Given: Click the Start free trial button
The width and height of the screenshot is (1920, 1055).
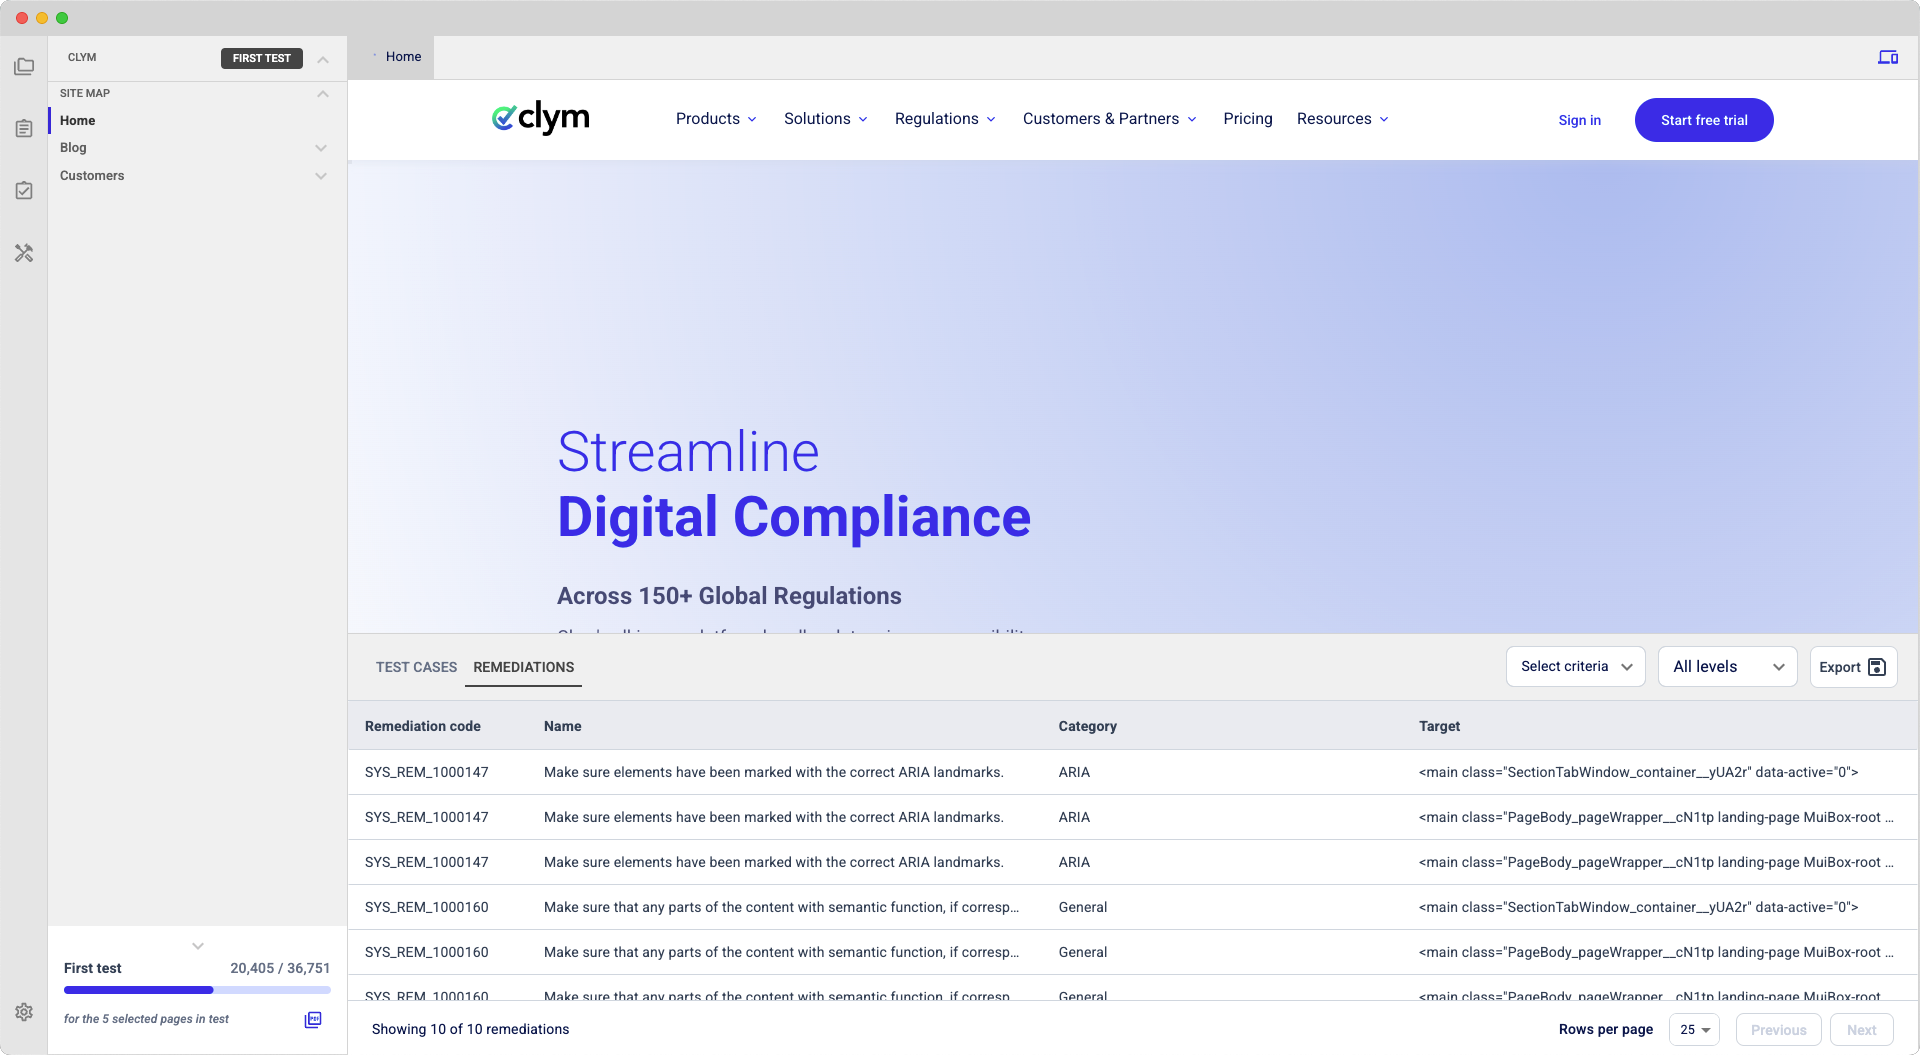Looking at the screenshot, I should [1704, 120].
